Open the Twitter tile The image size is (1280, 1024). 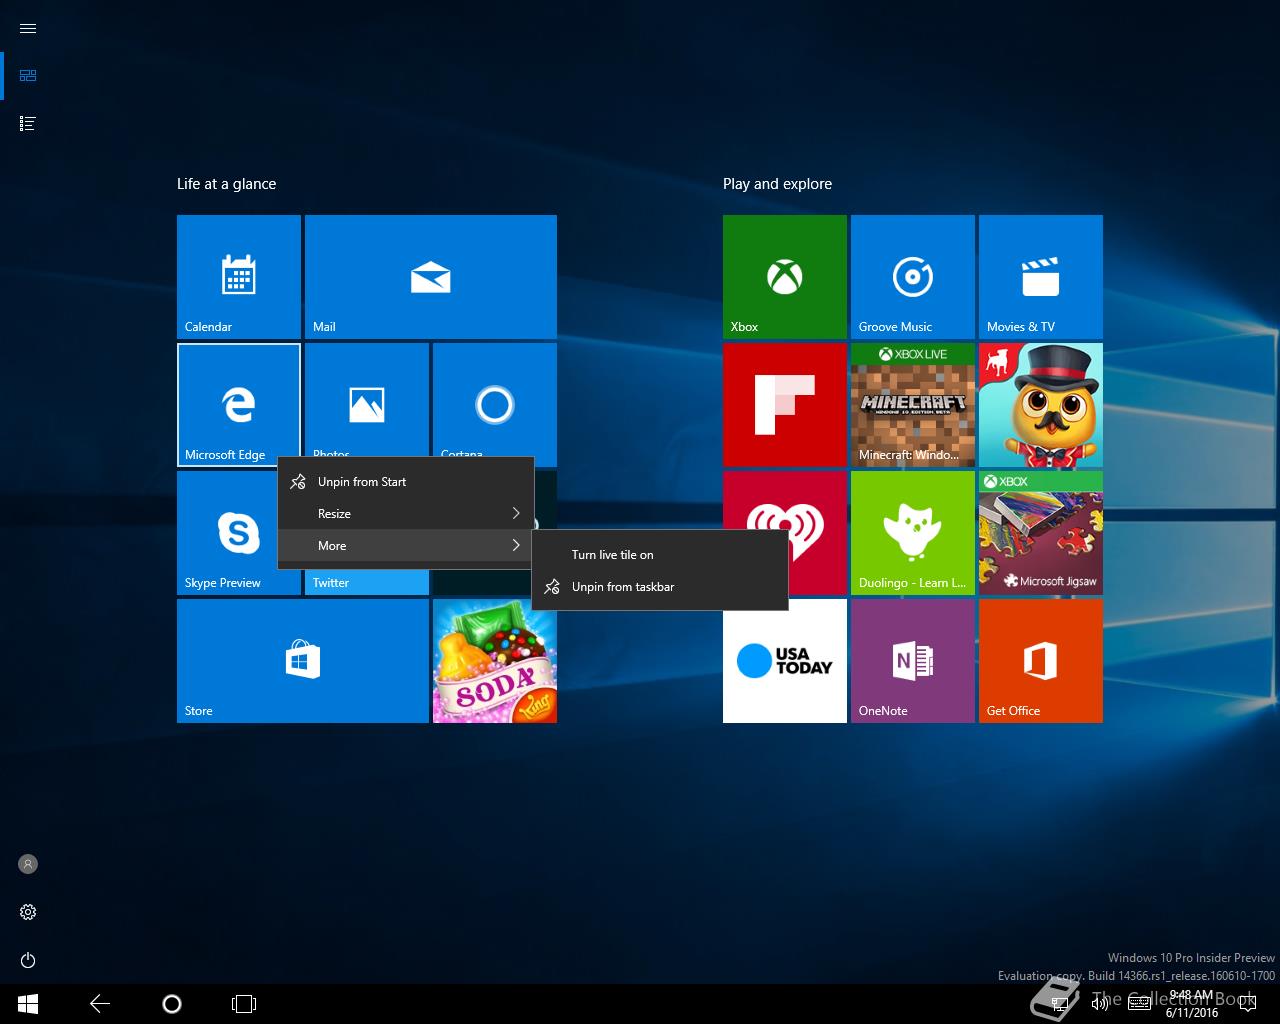tap(367, 582)
